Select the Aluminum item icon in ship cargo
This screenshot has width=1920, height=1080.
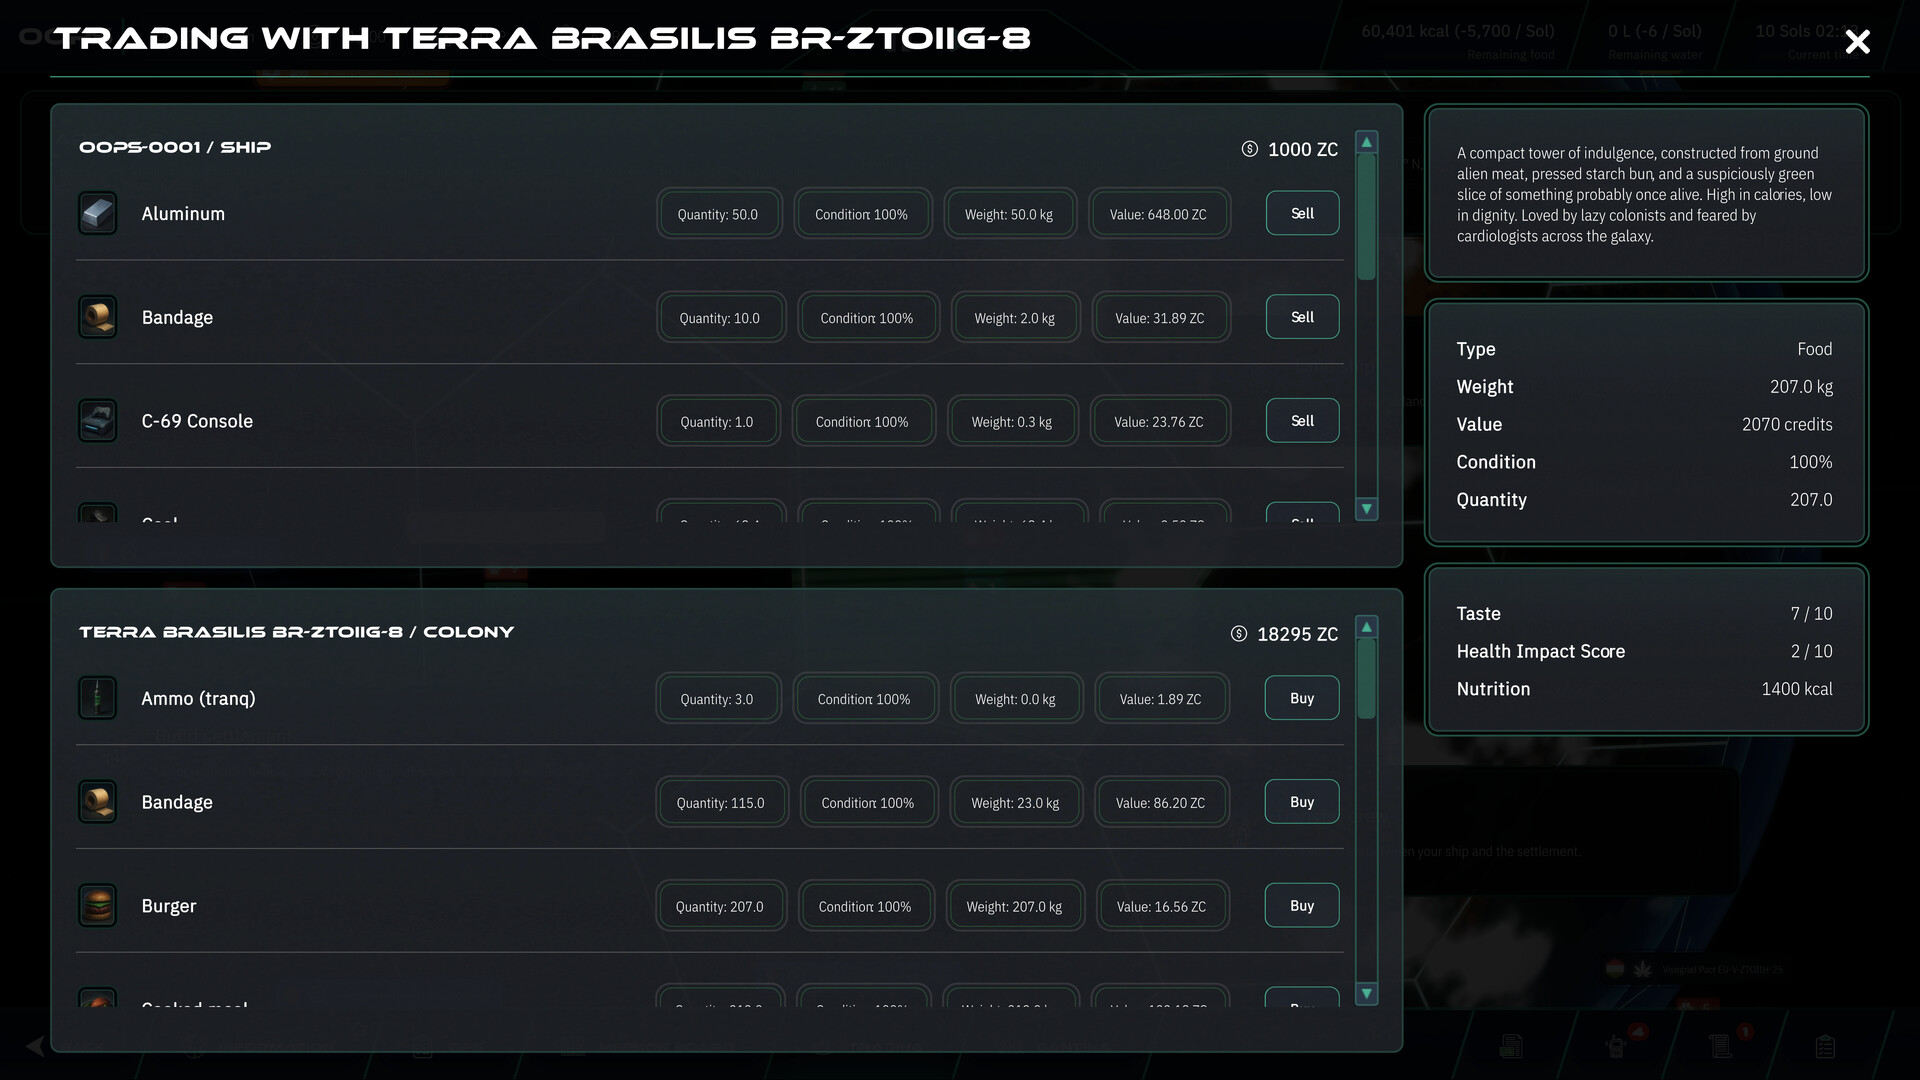(97, 213)
